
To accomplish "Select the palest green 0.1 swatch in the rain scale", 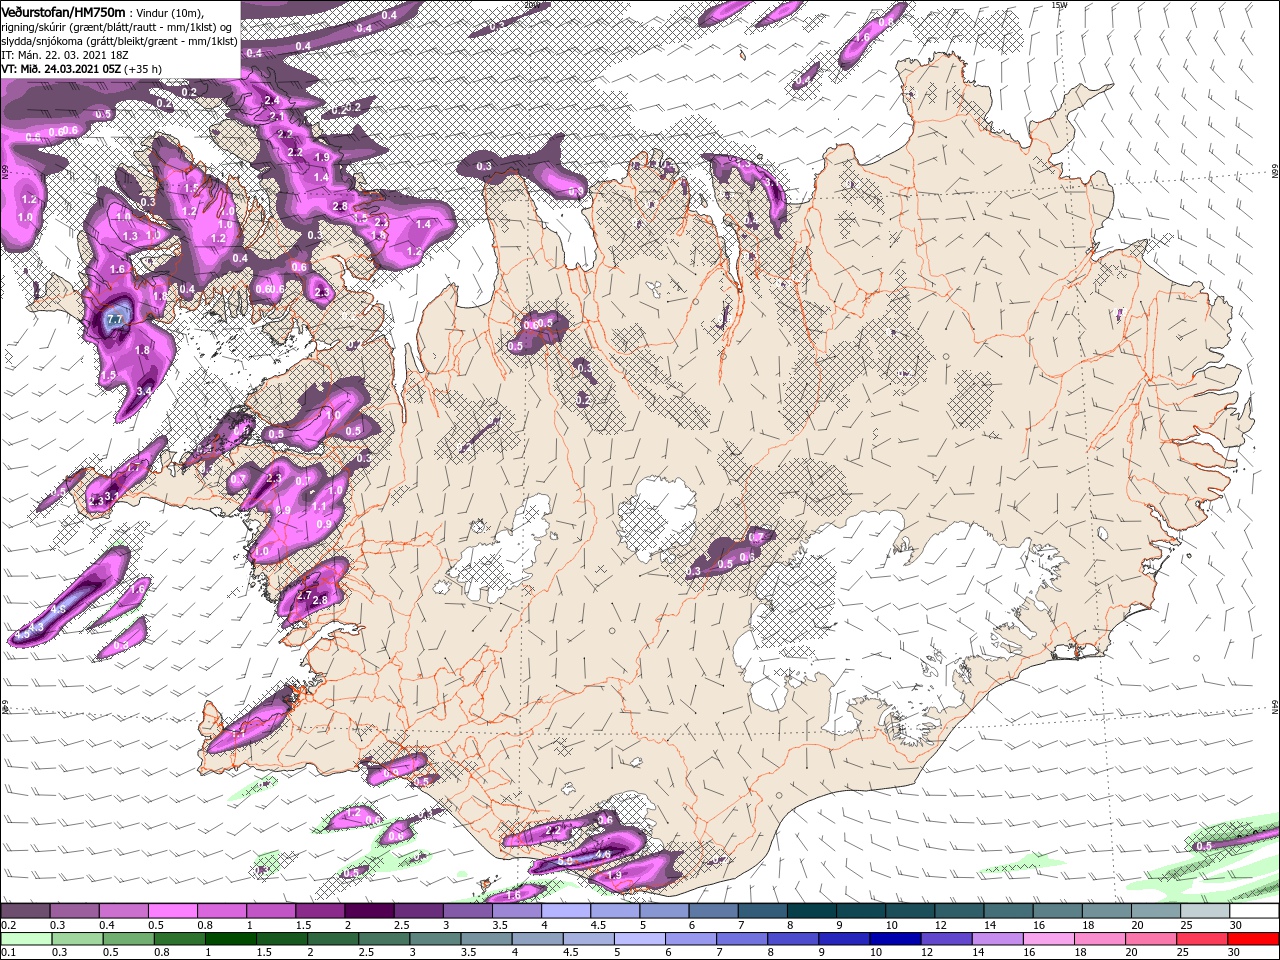I will [x=27, y=939].
